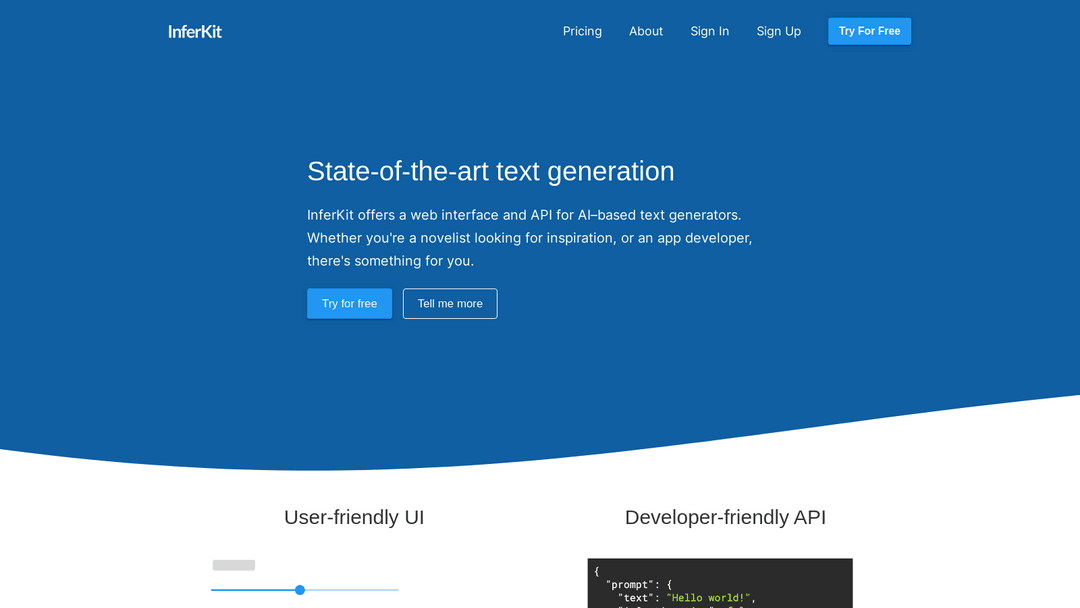Image resolution: width=1080 pixels, height=608 pixels.
Task: Open the Pricing page
Action: [582, 31]
